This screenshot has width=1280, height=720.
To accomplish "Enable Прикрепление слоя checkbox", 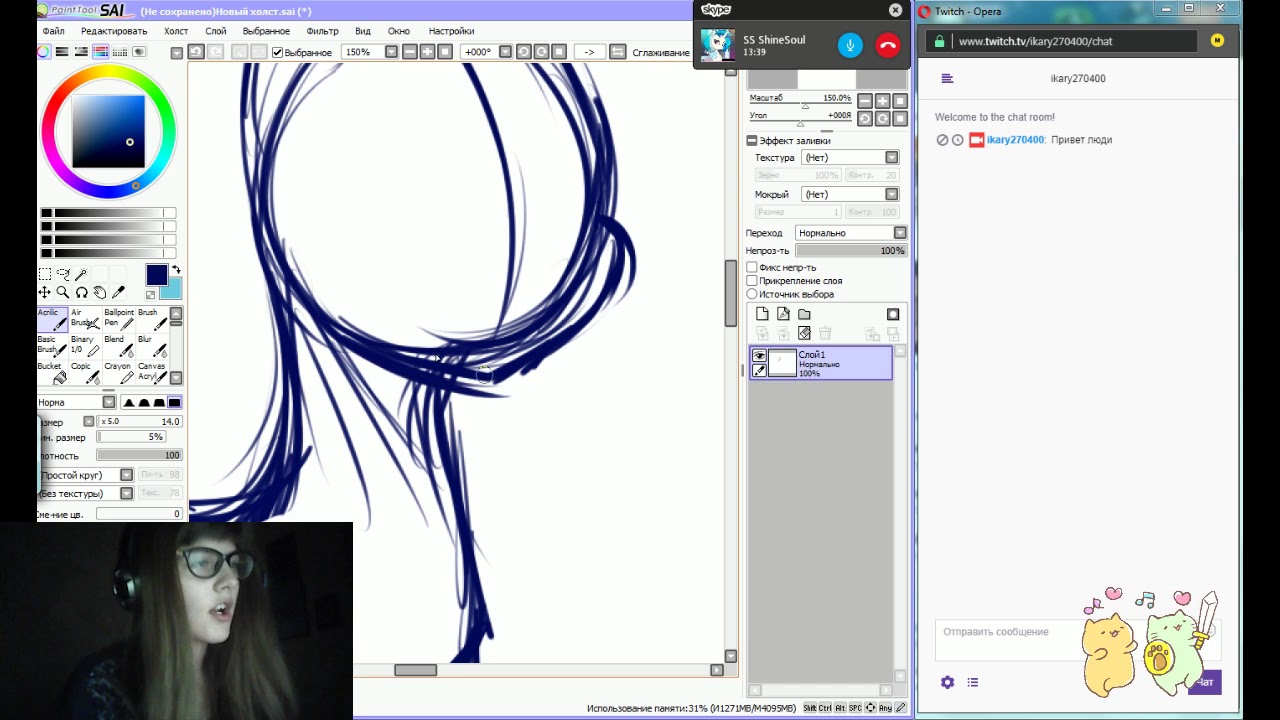I will pos(752,281).
